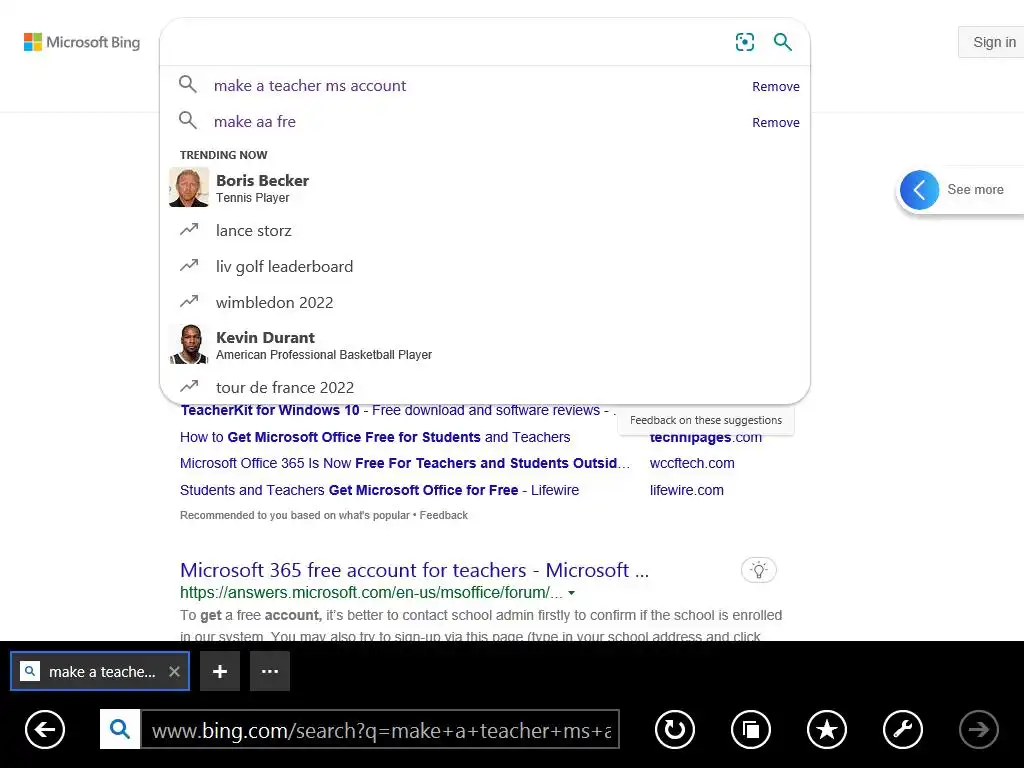Click the blue See more chevron button
Screen dimensions: 1024x768
point(919,190)
